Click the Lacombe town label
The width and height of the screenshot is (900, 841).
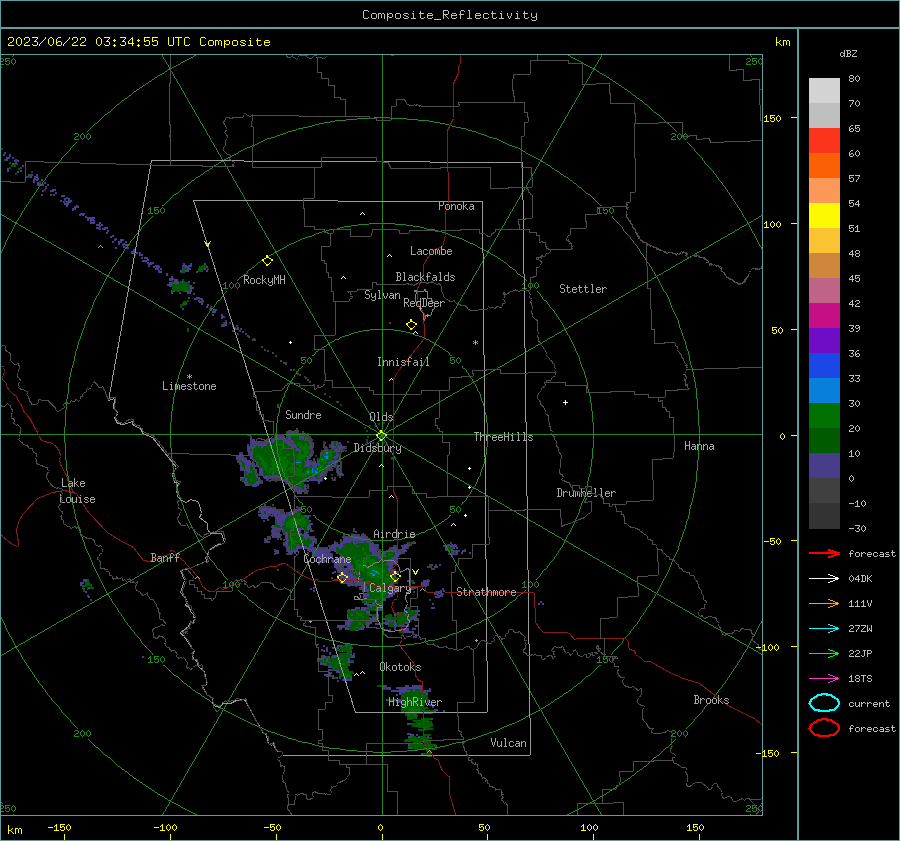click(431, 251)
